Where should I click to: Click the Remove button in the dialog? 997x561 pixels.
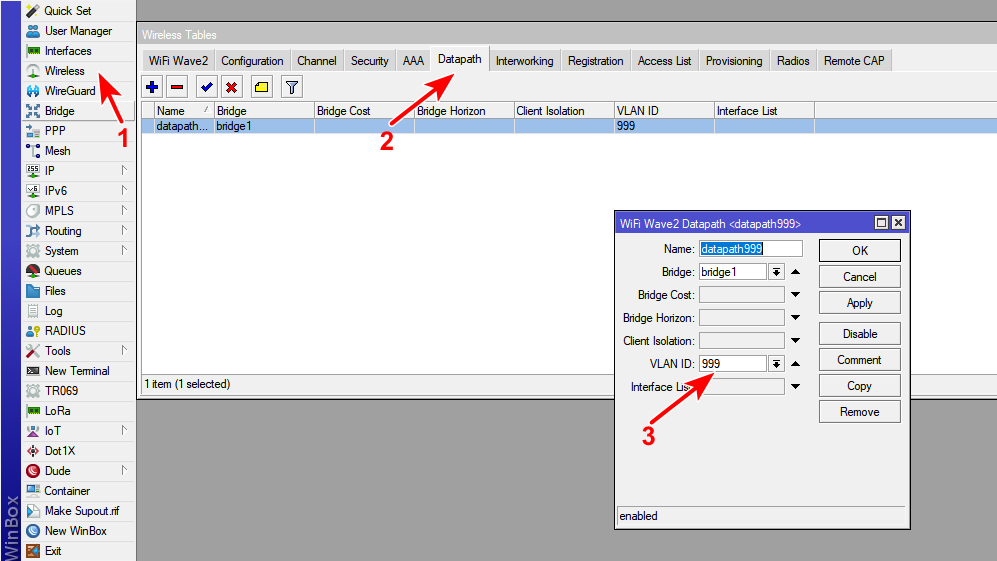(860, 412)
